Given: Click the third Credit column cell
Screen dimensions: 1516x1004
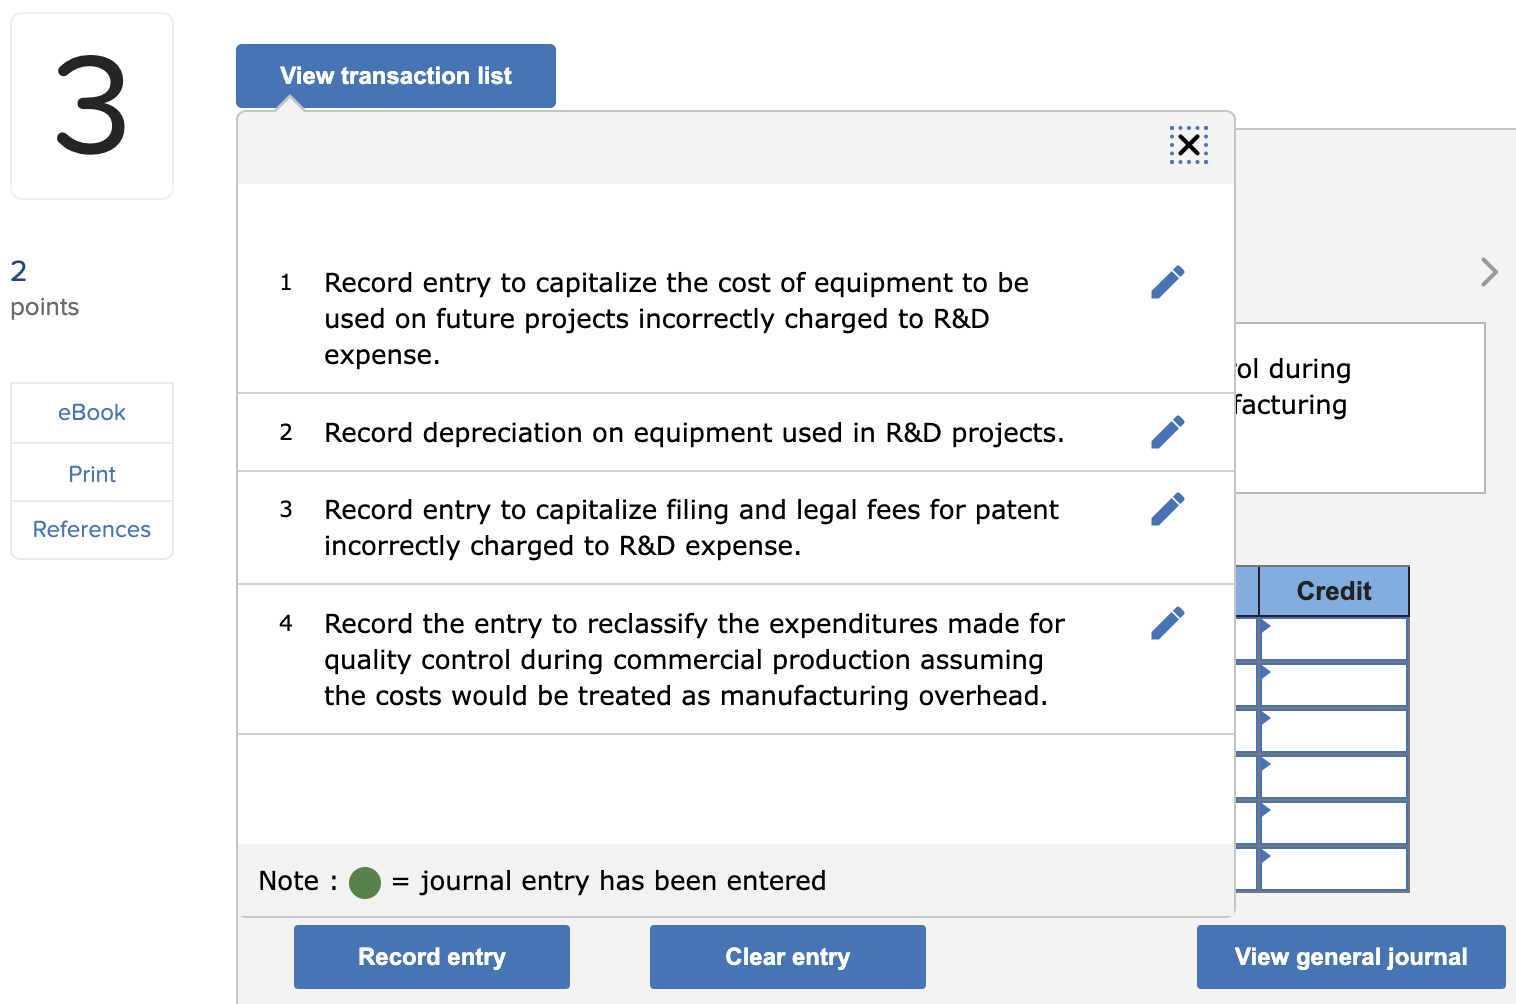Looking at the screenshot, I should point(1334,731).
